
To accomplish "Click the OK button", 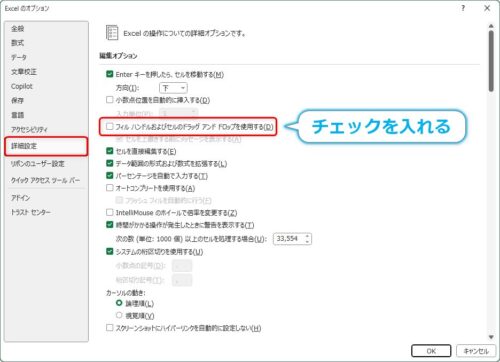I will (x=431, y=351).
